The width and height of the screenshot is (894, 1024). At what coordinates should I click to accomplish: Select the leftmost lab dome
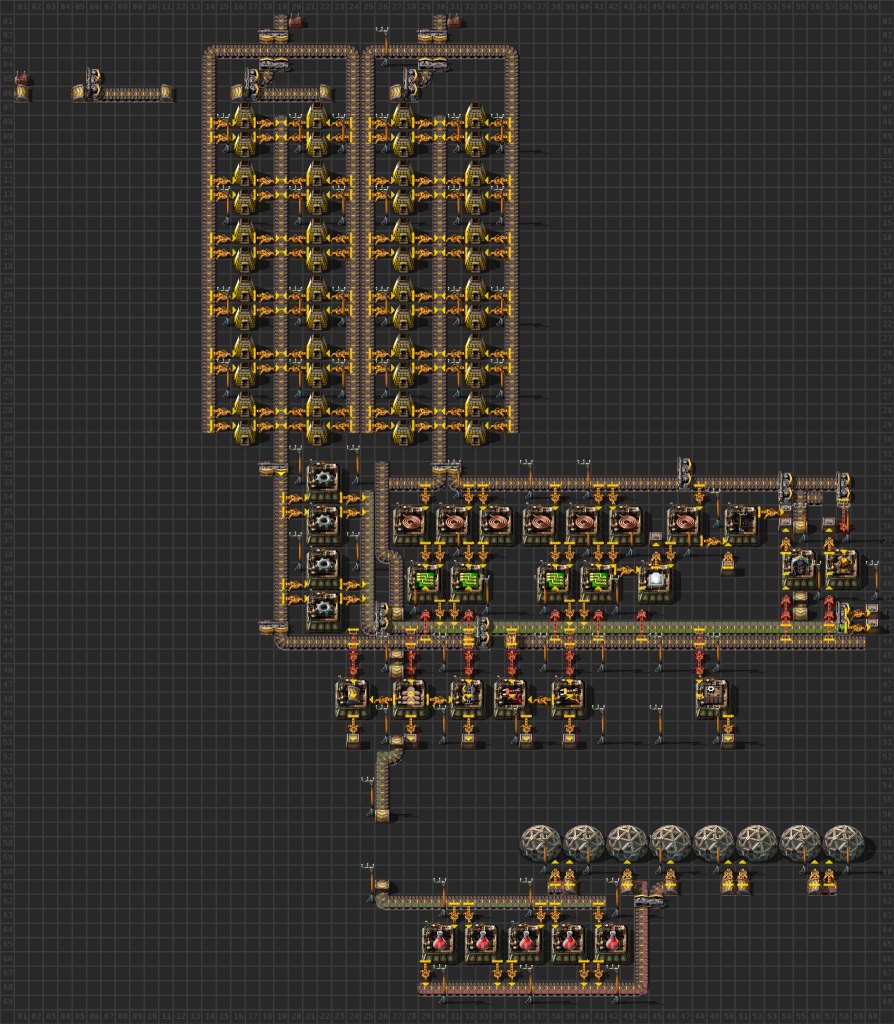coord(541,842)
